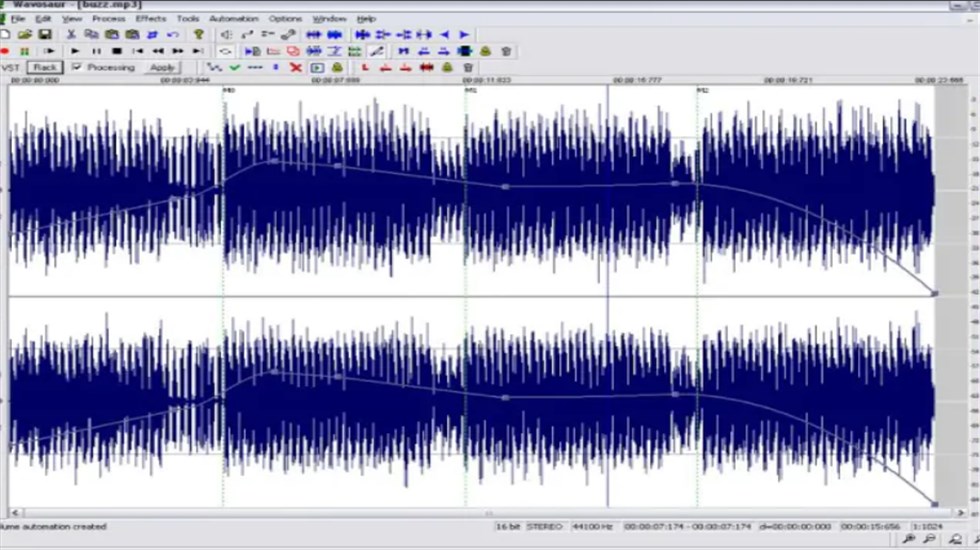Click the Open file folder icon
Screen dimensions: 980x550
pyautogui.click(x=25, y=34)
